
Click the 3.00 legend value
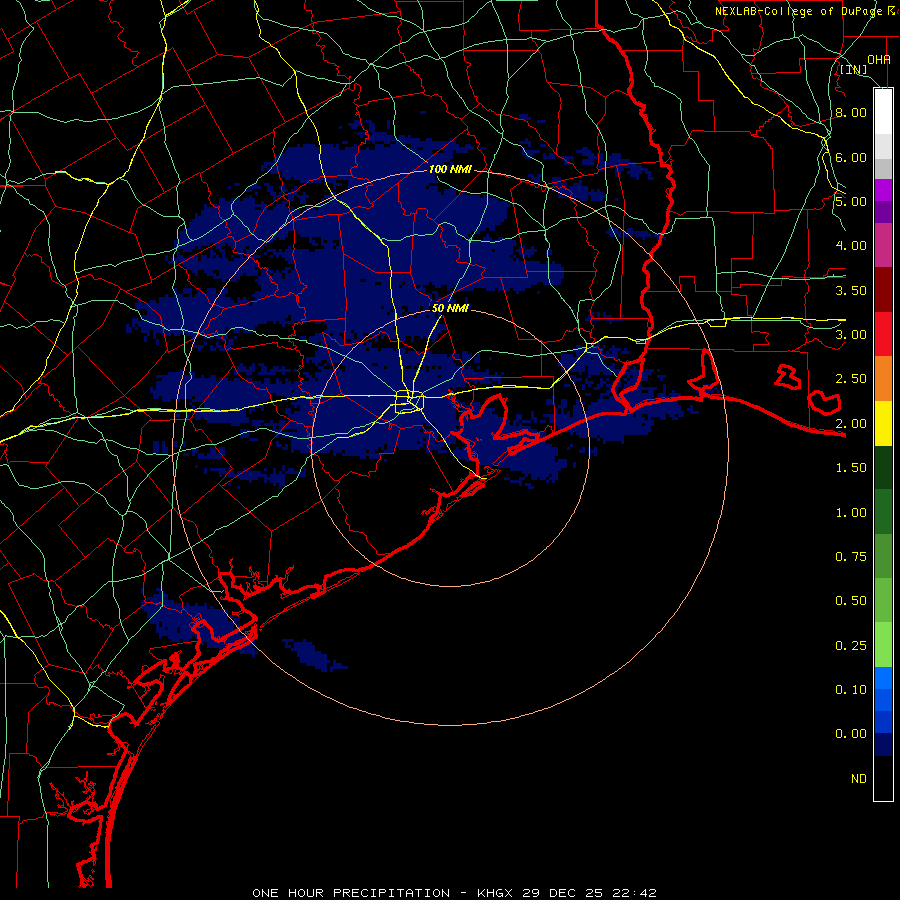tap(851, 335)
